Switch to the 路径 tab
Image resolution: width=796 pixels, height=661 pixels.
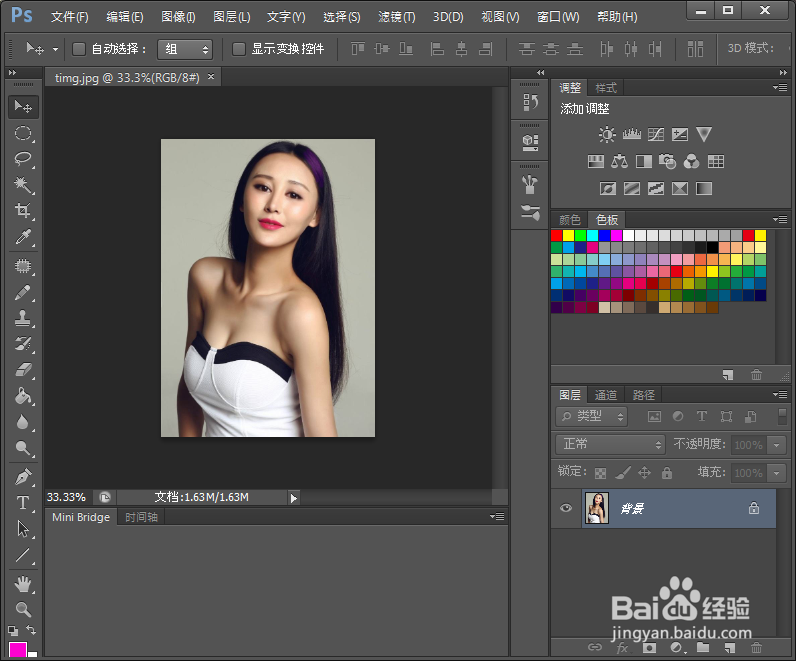[x=644, y=395]
